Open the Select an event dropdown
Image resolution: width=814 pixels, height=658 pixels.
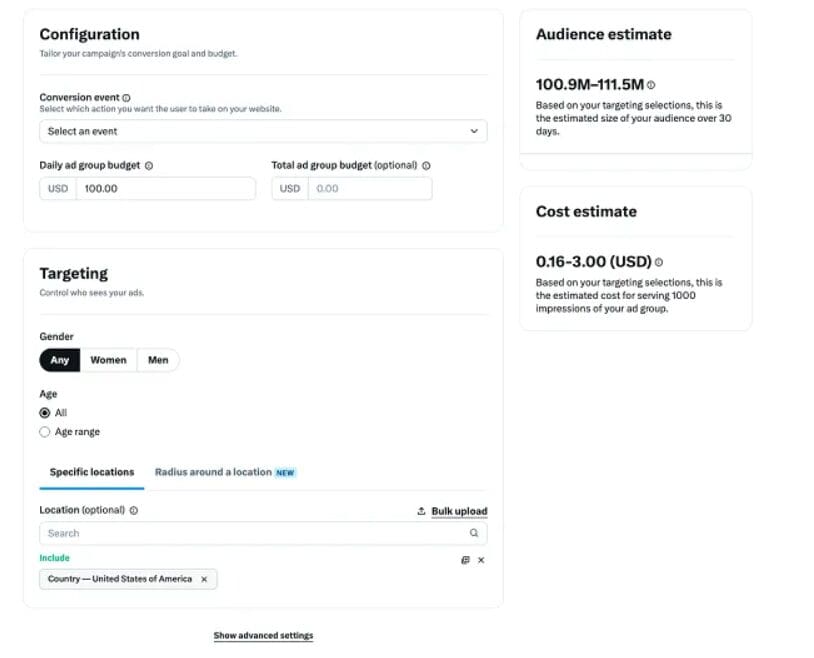pos(263,131)
